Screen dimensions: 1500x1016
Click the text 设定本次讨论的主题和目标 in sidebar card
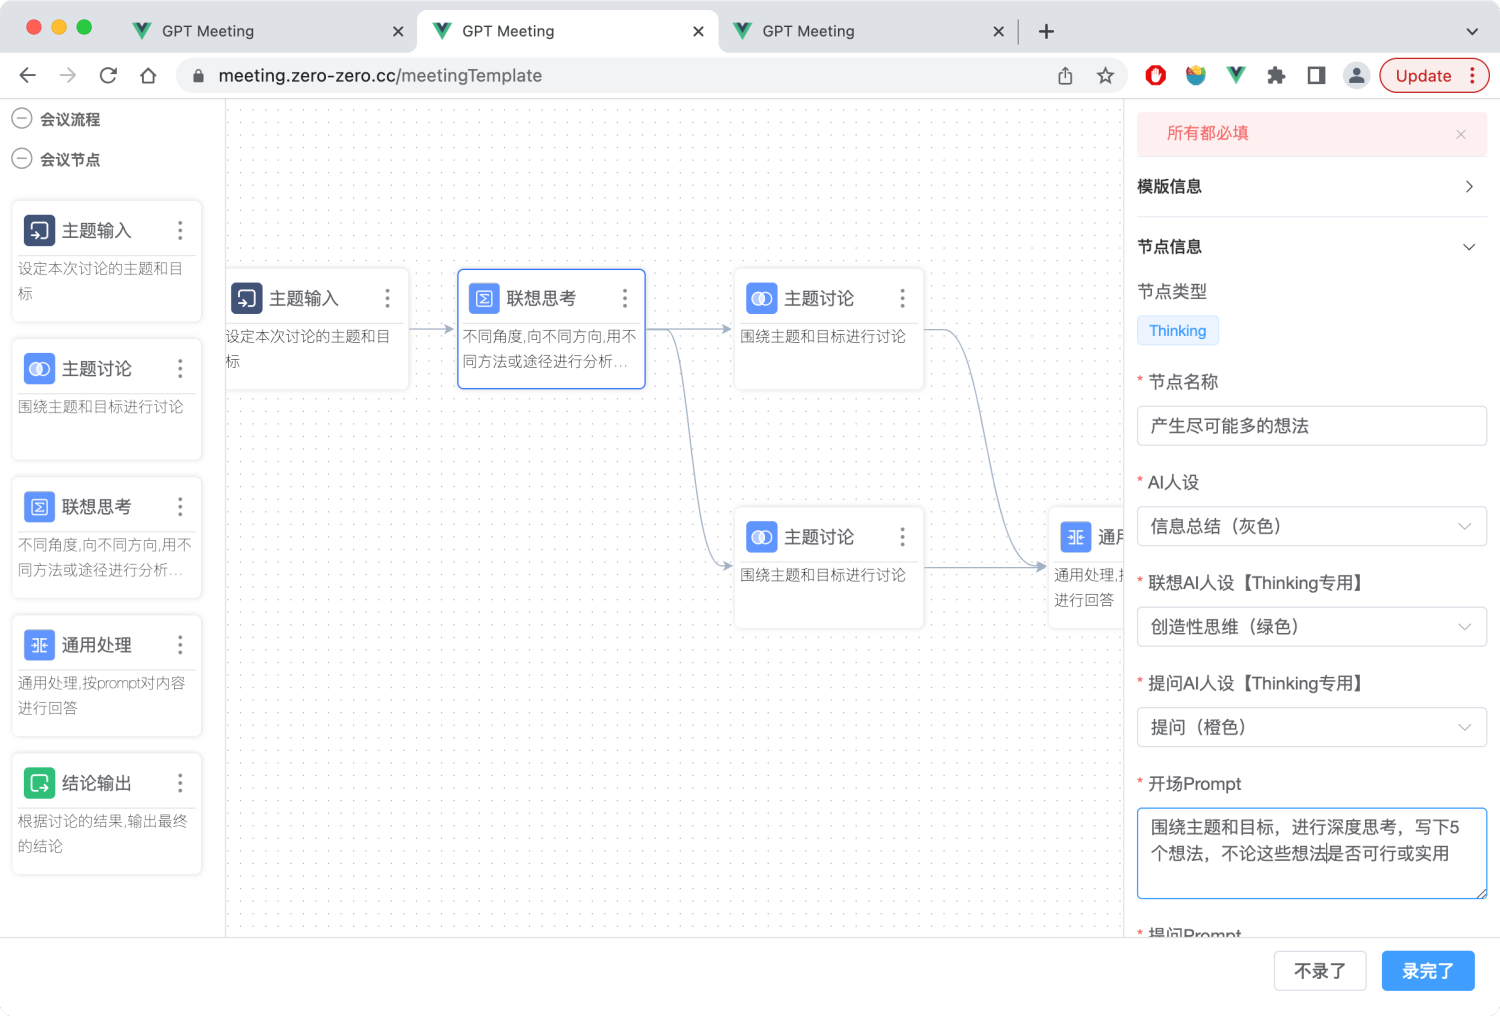100,281
